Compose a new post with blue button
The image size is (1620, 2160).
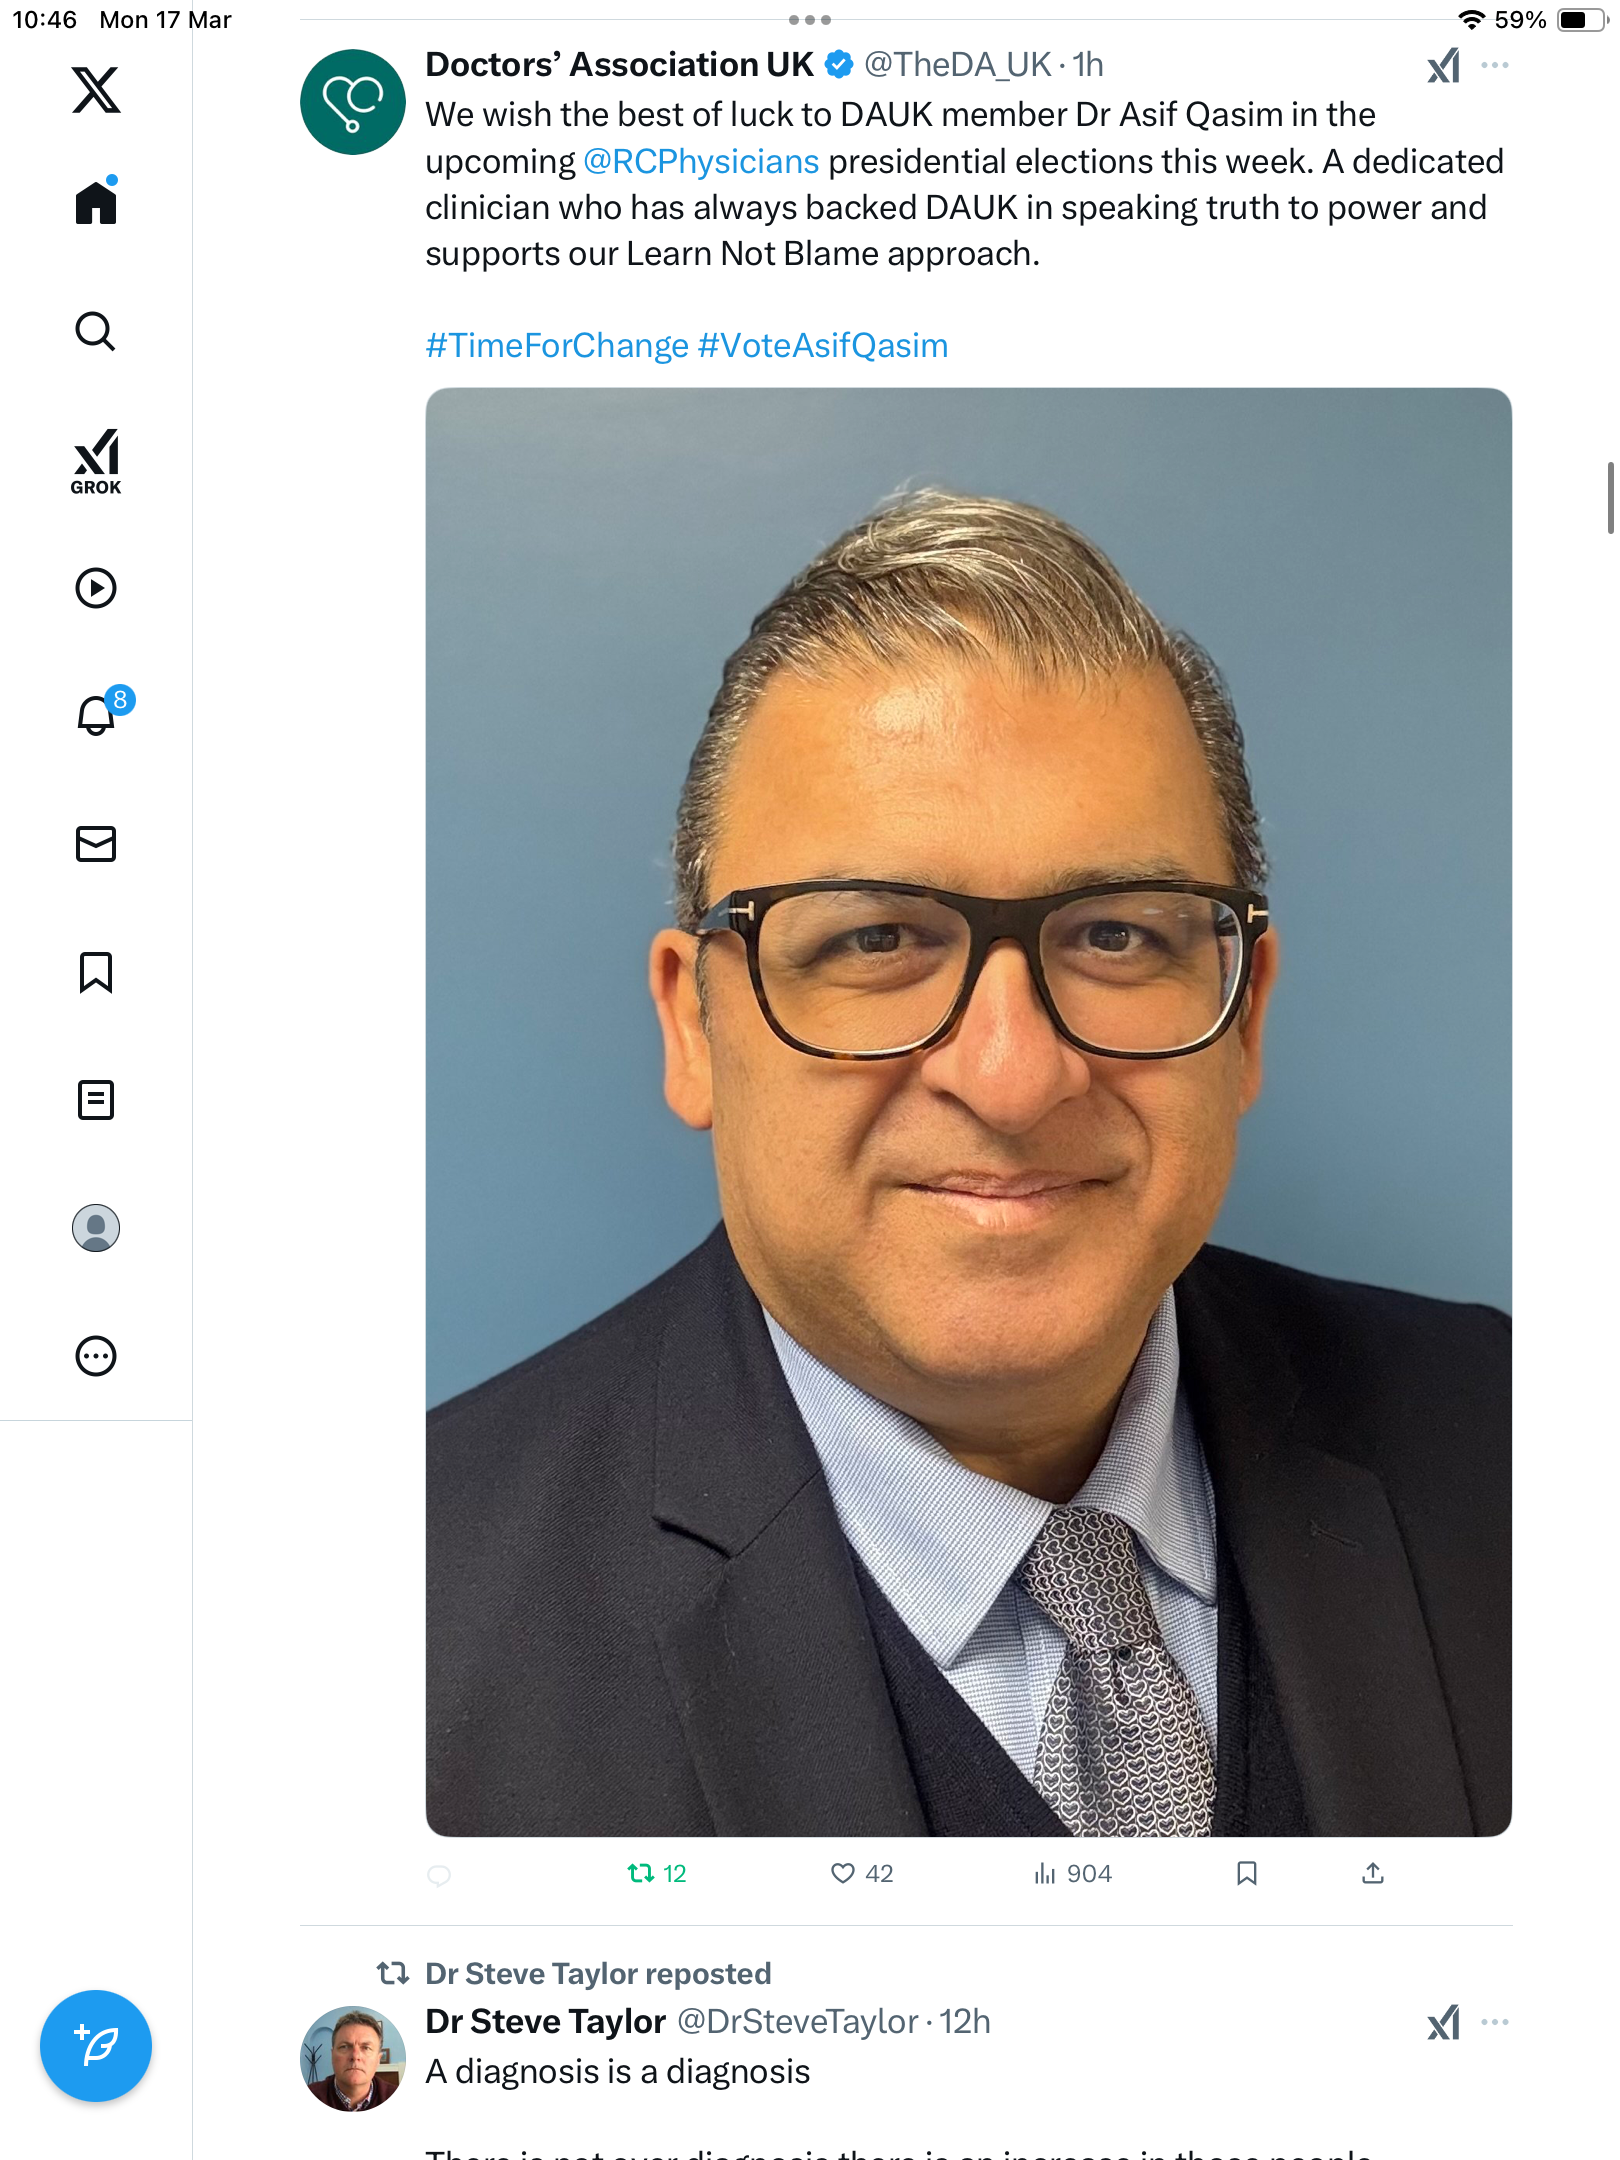coord(96,2046)
